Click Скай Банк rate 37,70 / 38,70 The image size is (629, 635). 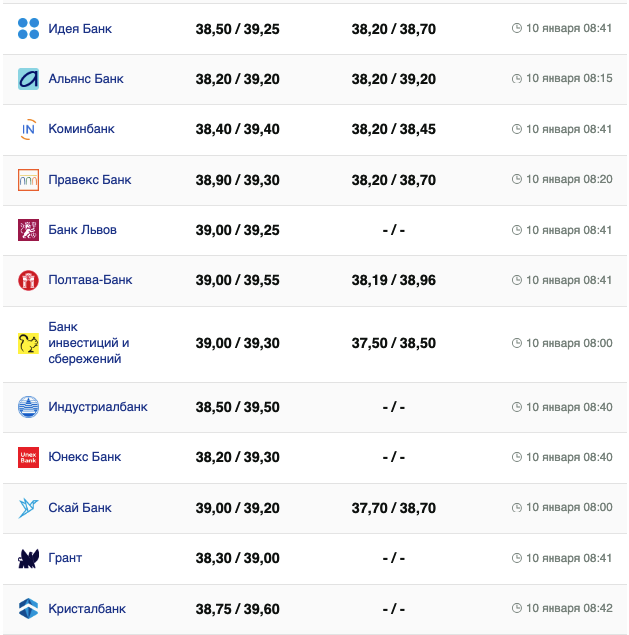point(393,508)
